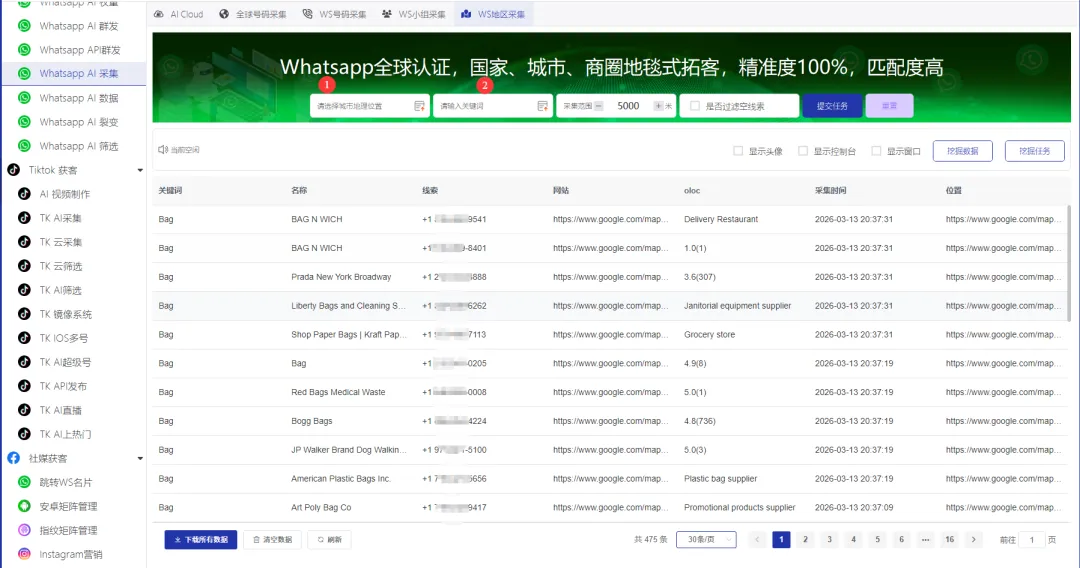Click collection range value 5000
1080x568 pixels.
click(x=628, y=106)
